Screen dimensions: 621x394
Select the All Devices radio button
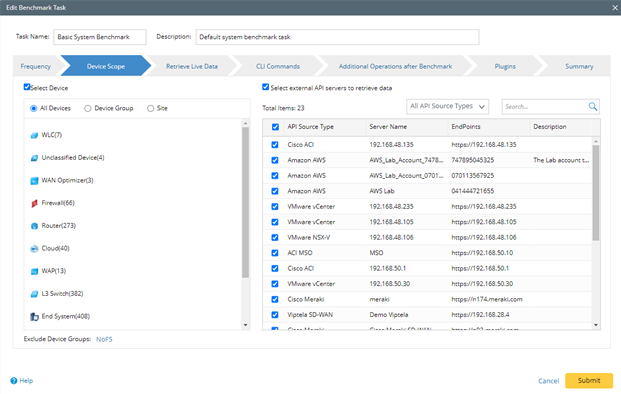click(34, 108)
